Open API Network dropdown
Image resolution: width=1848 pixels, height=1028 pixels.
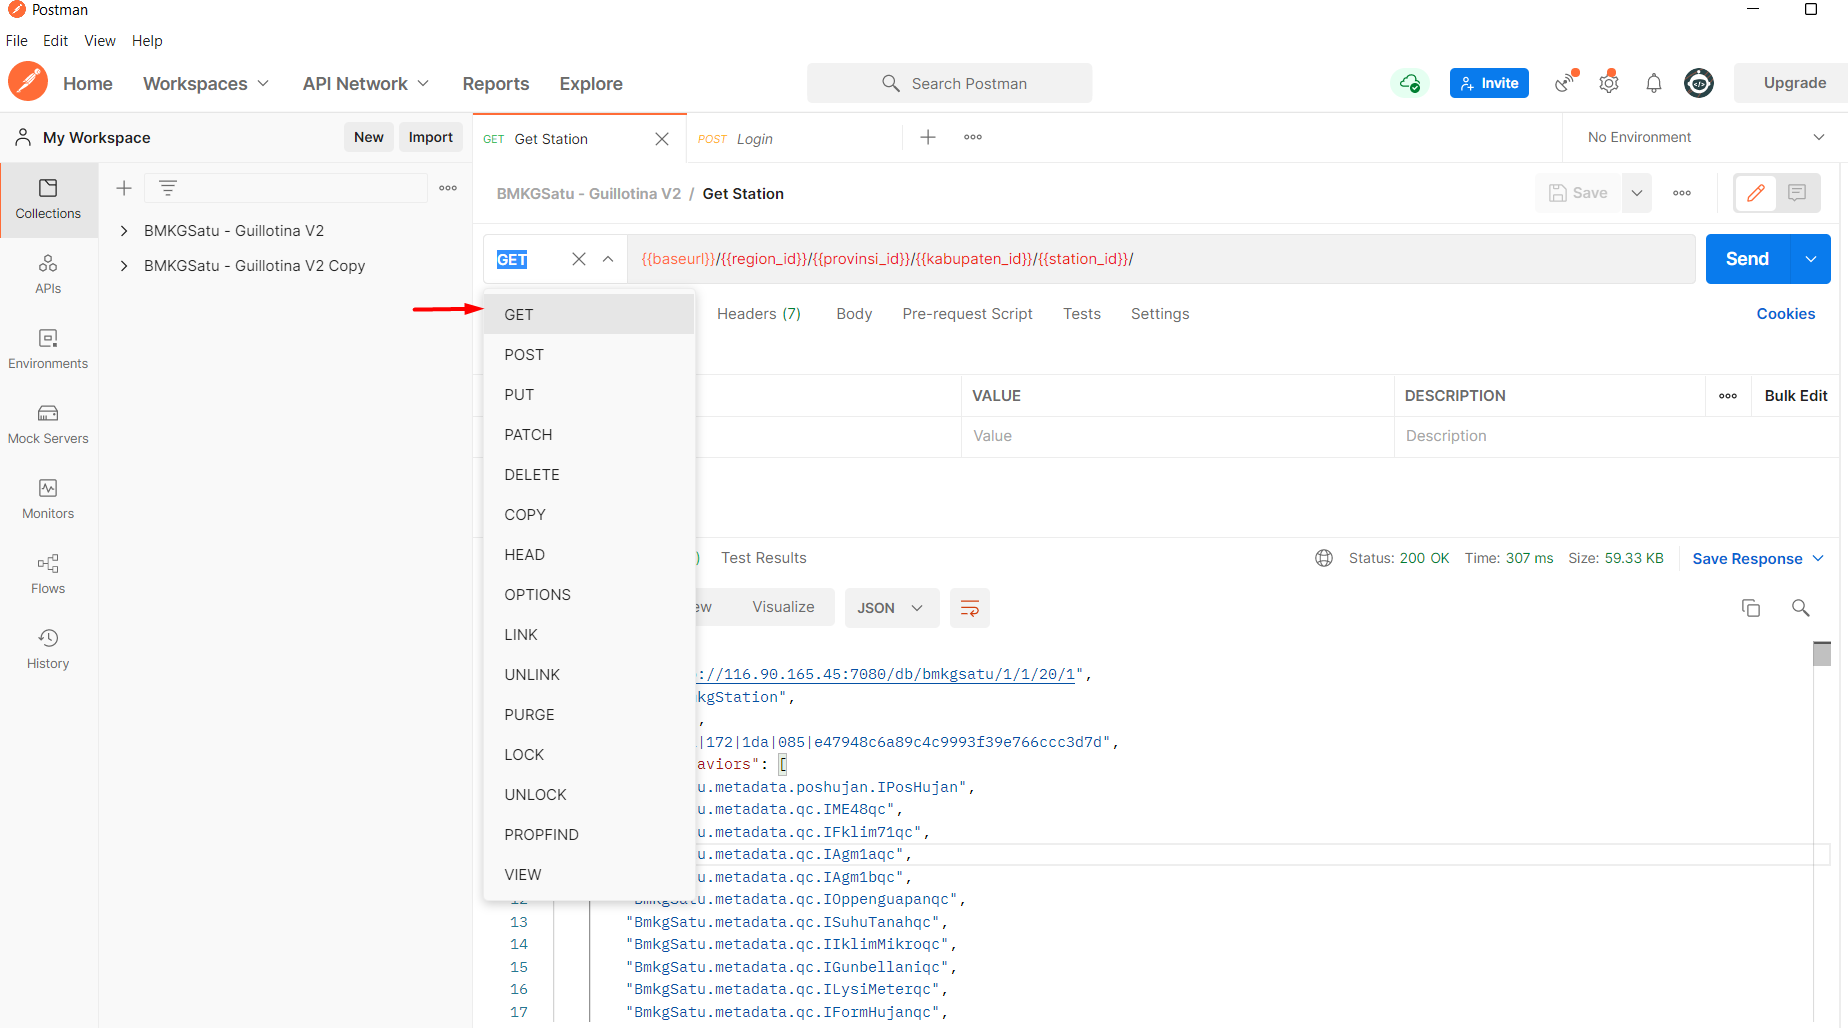tap(366, 84)
